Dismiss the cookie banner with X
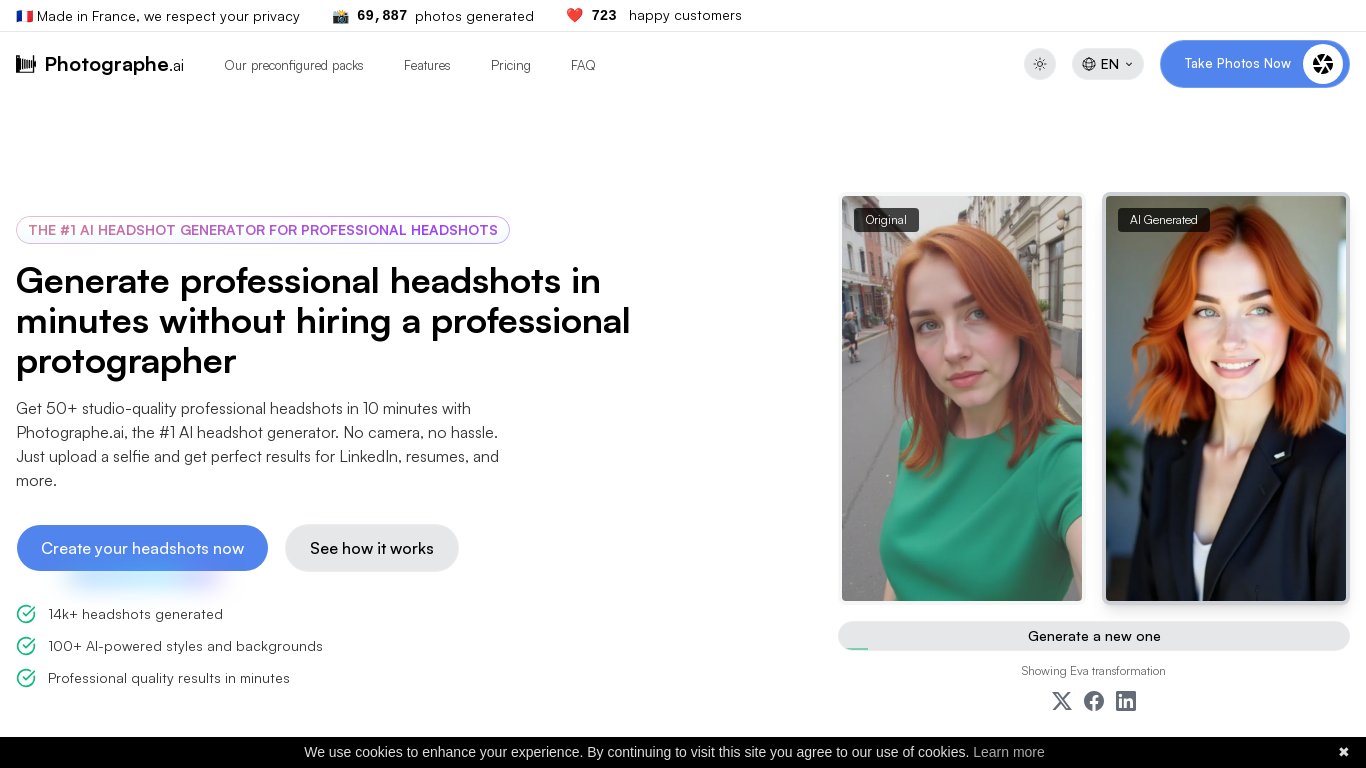1366x768 pixels. [x=1343, y=752]
